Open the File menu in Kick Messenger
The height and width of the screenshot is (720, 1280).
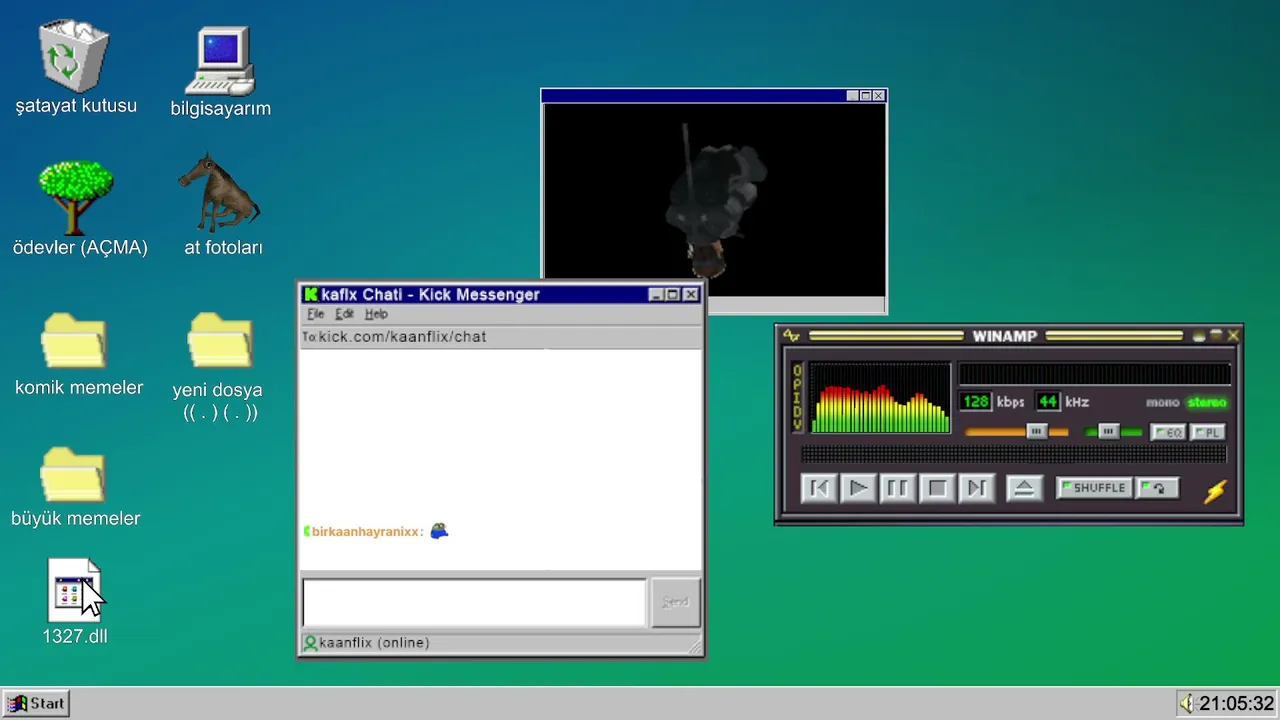tap(316, 314)
